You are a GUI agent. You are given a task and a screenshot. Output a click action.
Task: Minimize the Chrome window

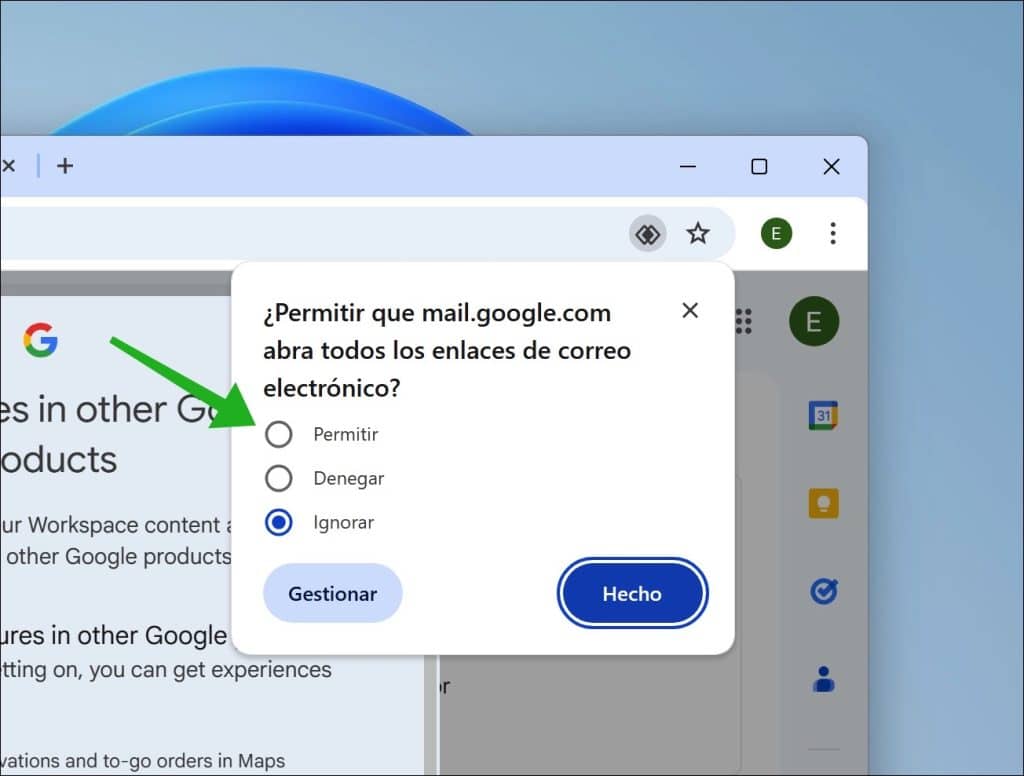point(688,167)
